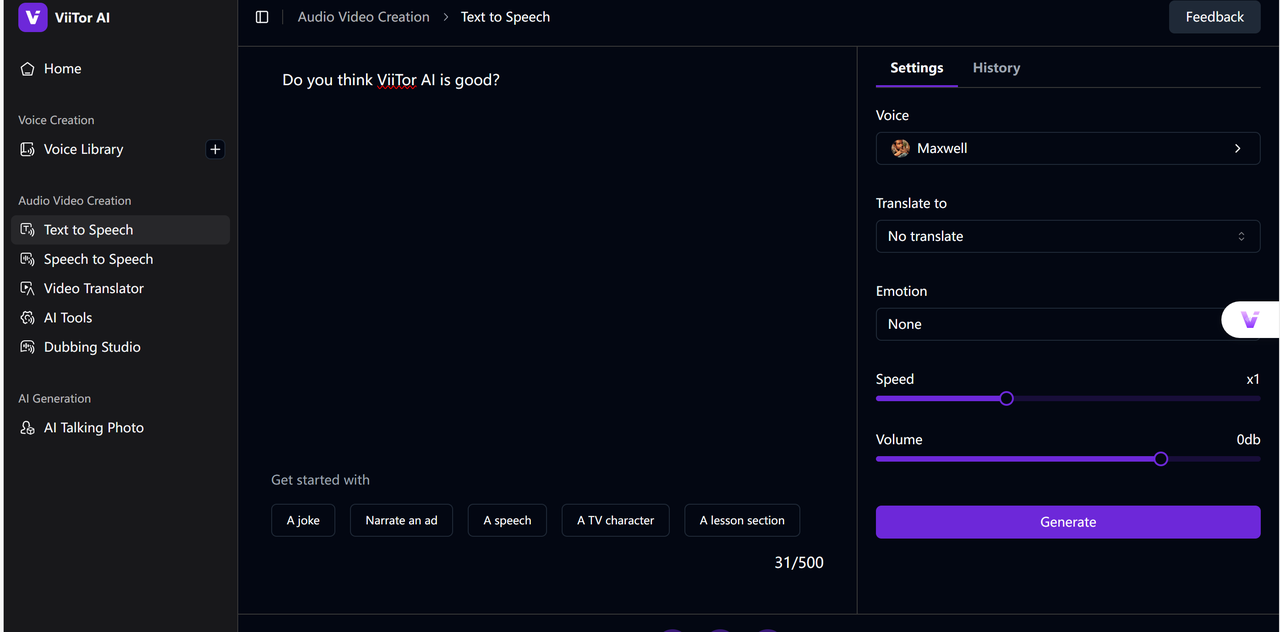Open the Video Translator tool
Viewport: 1280px width, 632px height.
point(93,288)
